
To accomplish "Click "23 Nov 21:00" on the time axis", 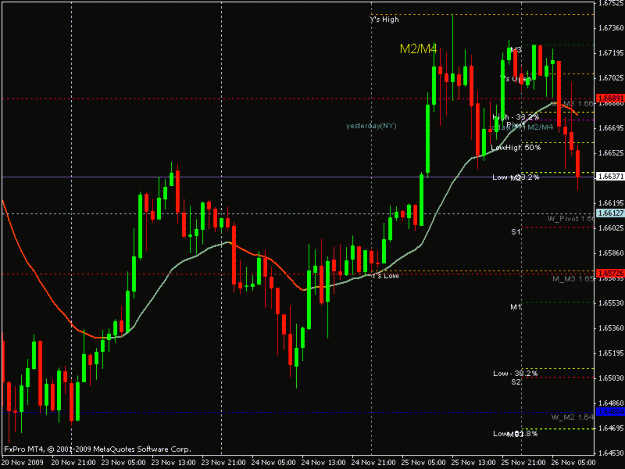I will 223,463.
